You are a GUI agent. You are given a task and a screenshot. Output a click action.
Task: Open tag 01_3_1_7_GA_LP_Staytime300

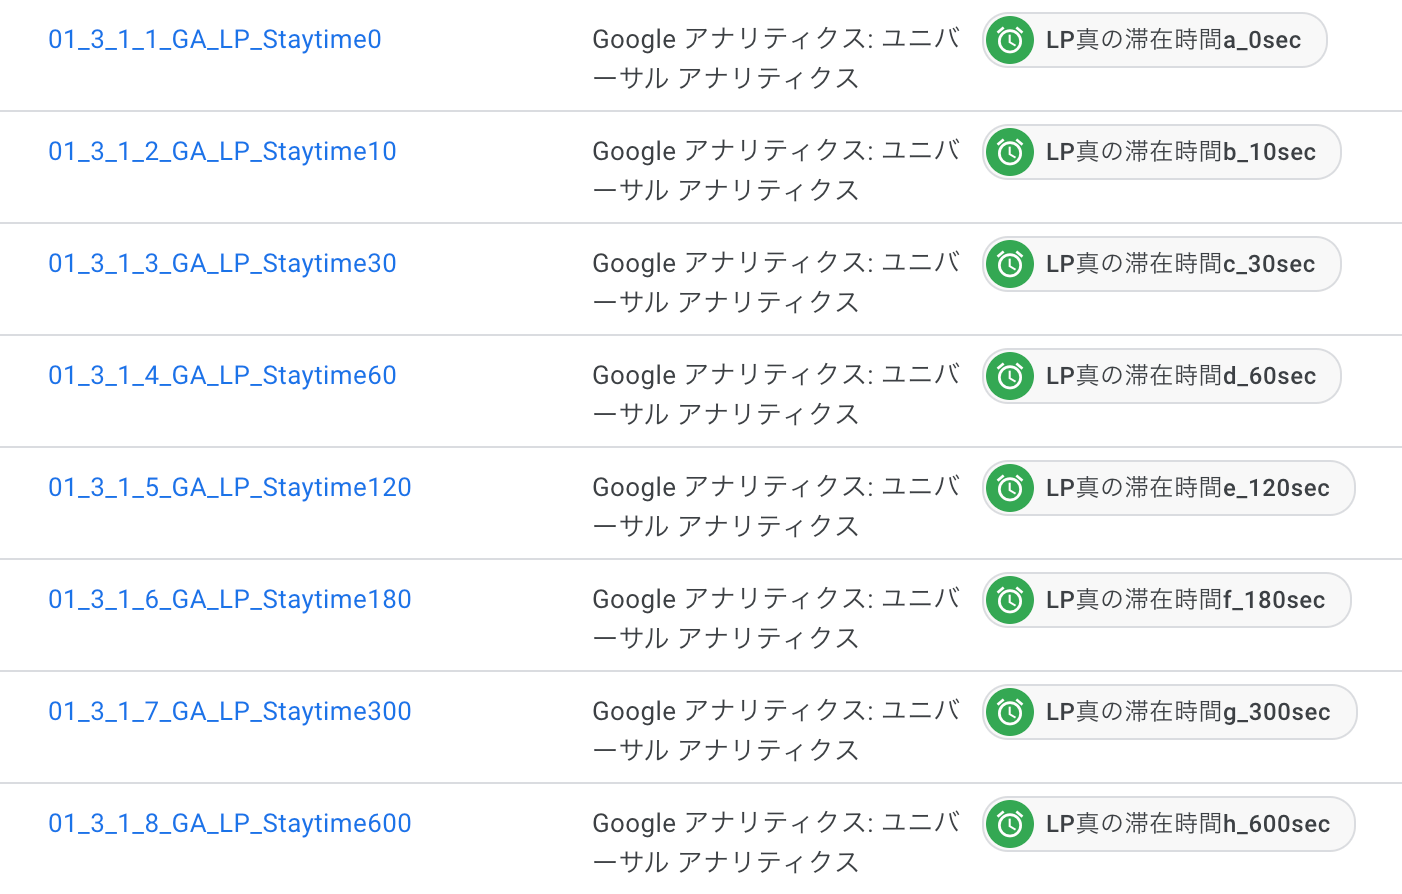coord(230,712)
